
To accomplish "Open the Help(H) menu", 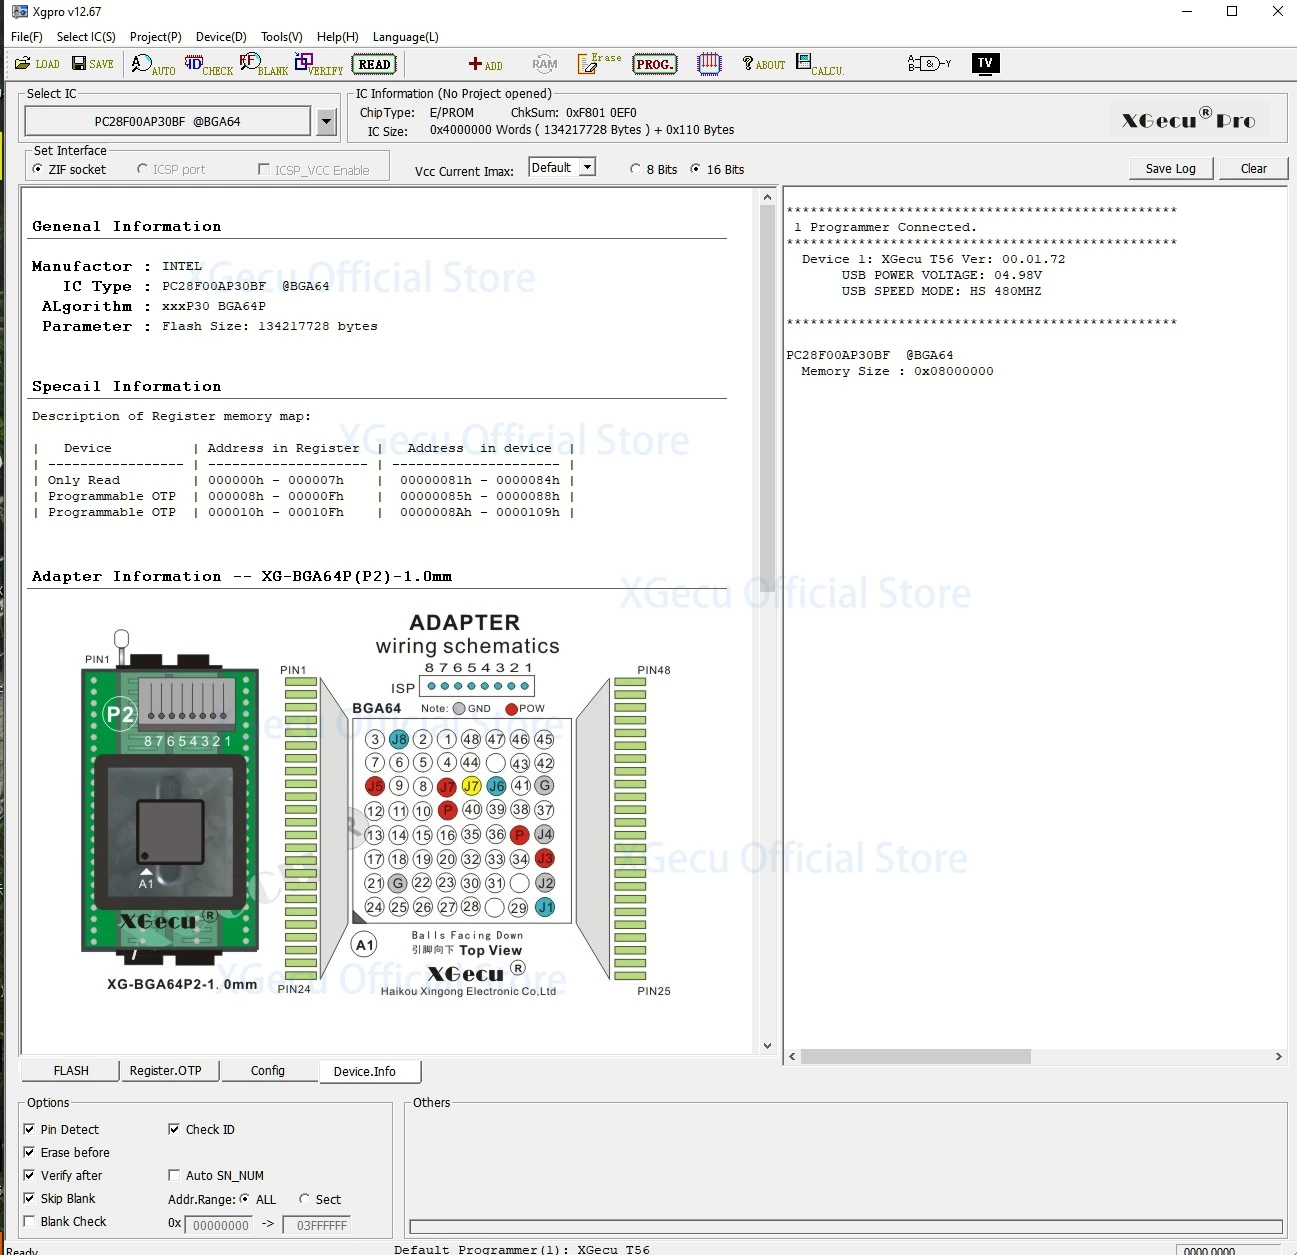I will click(338, 37).
